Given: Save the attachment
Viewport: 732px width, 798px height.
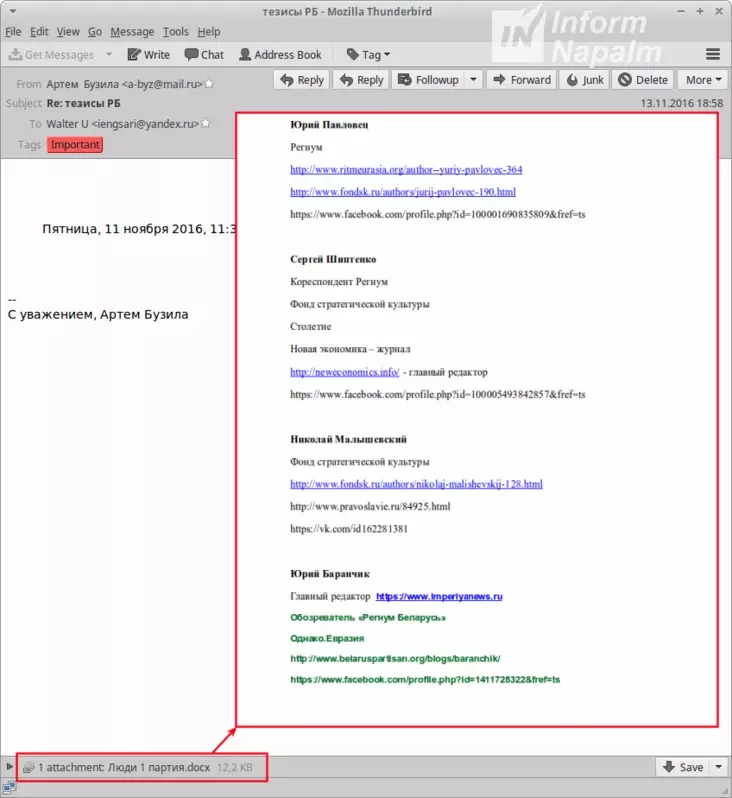Looking at the screenshot, I should point(684,767).
